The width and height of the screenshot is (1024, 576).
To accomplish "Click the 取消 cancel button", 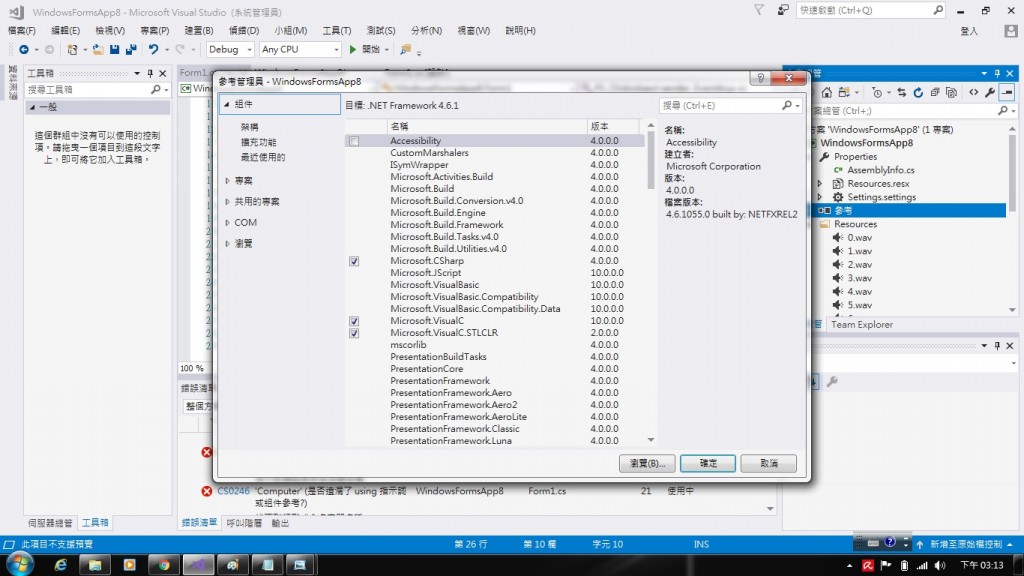I will tap(769, 463).
